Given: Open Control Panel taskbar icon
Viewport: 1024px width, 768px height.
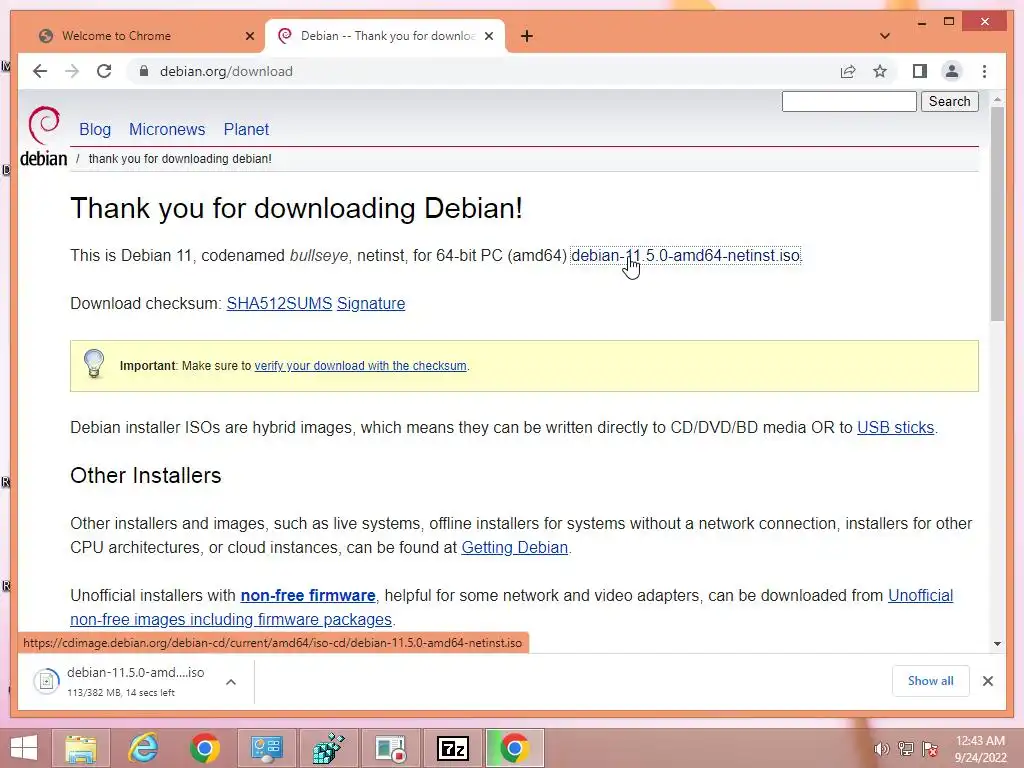Looking at the screenshot, I should 266,748.
